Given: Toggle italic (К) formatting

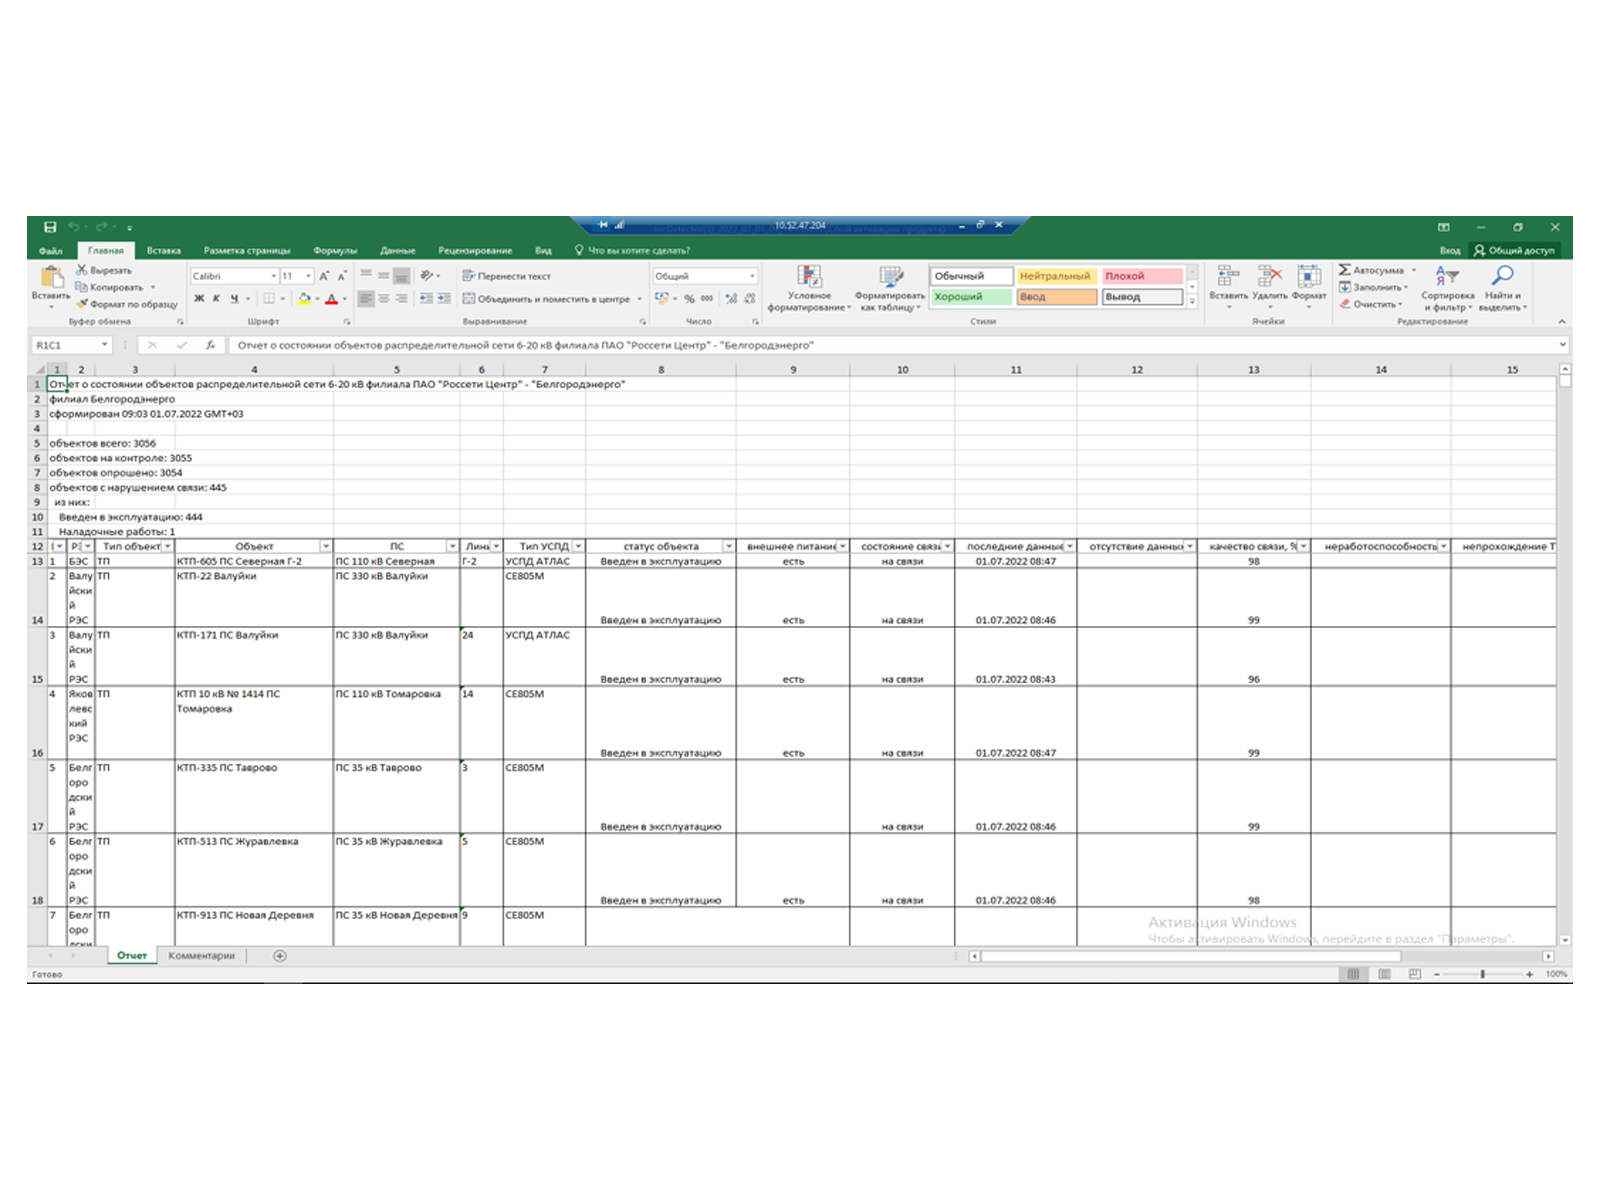Looking at the screenshot, I should coord(216,298).
